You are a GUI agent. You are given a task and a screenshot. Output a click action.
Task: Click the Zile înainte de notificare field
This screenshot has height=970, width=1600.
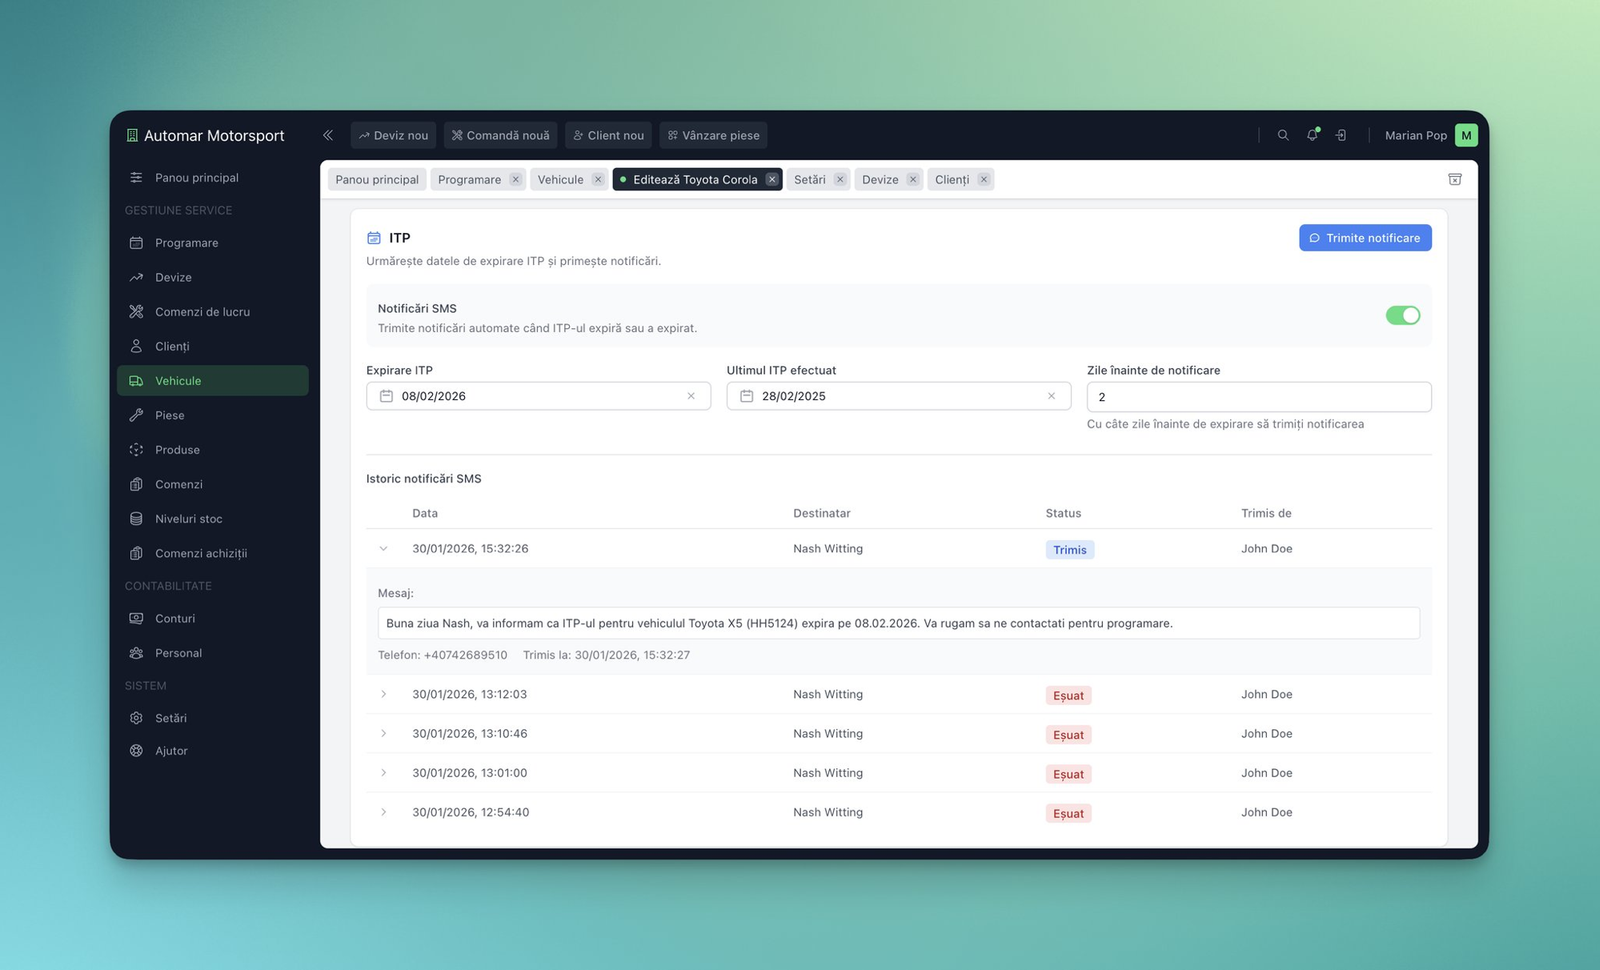coord(1259,397)
